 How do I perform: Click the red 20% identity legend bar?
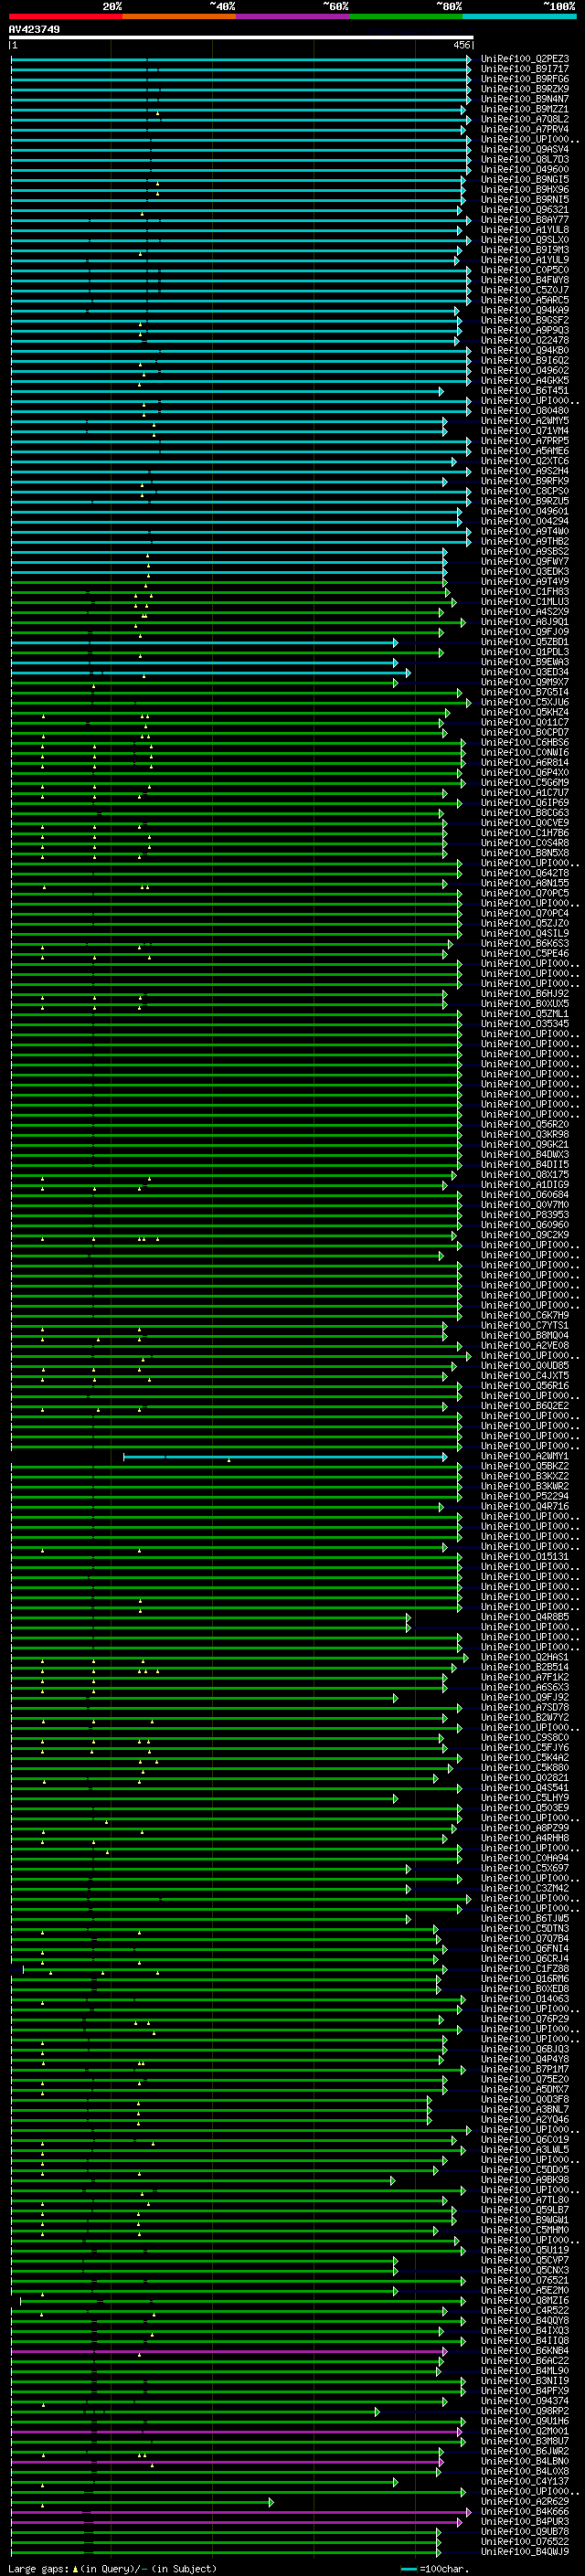(x=66, y=16)
